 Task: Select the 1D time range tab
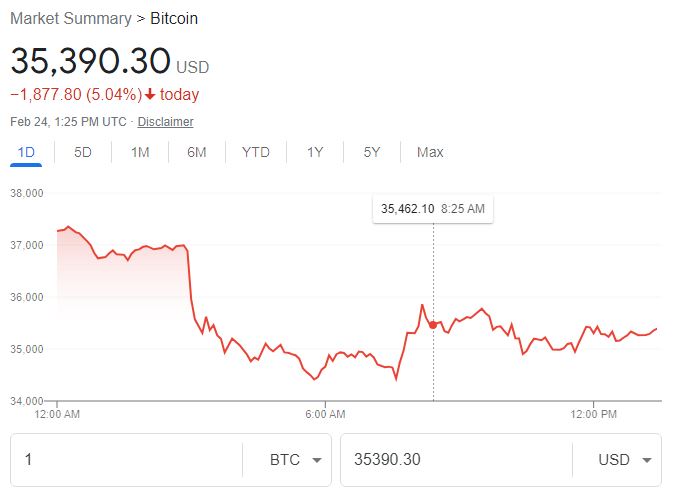[27, 152]
